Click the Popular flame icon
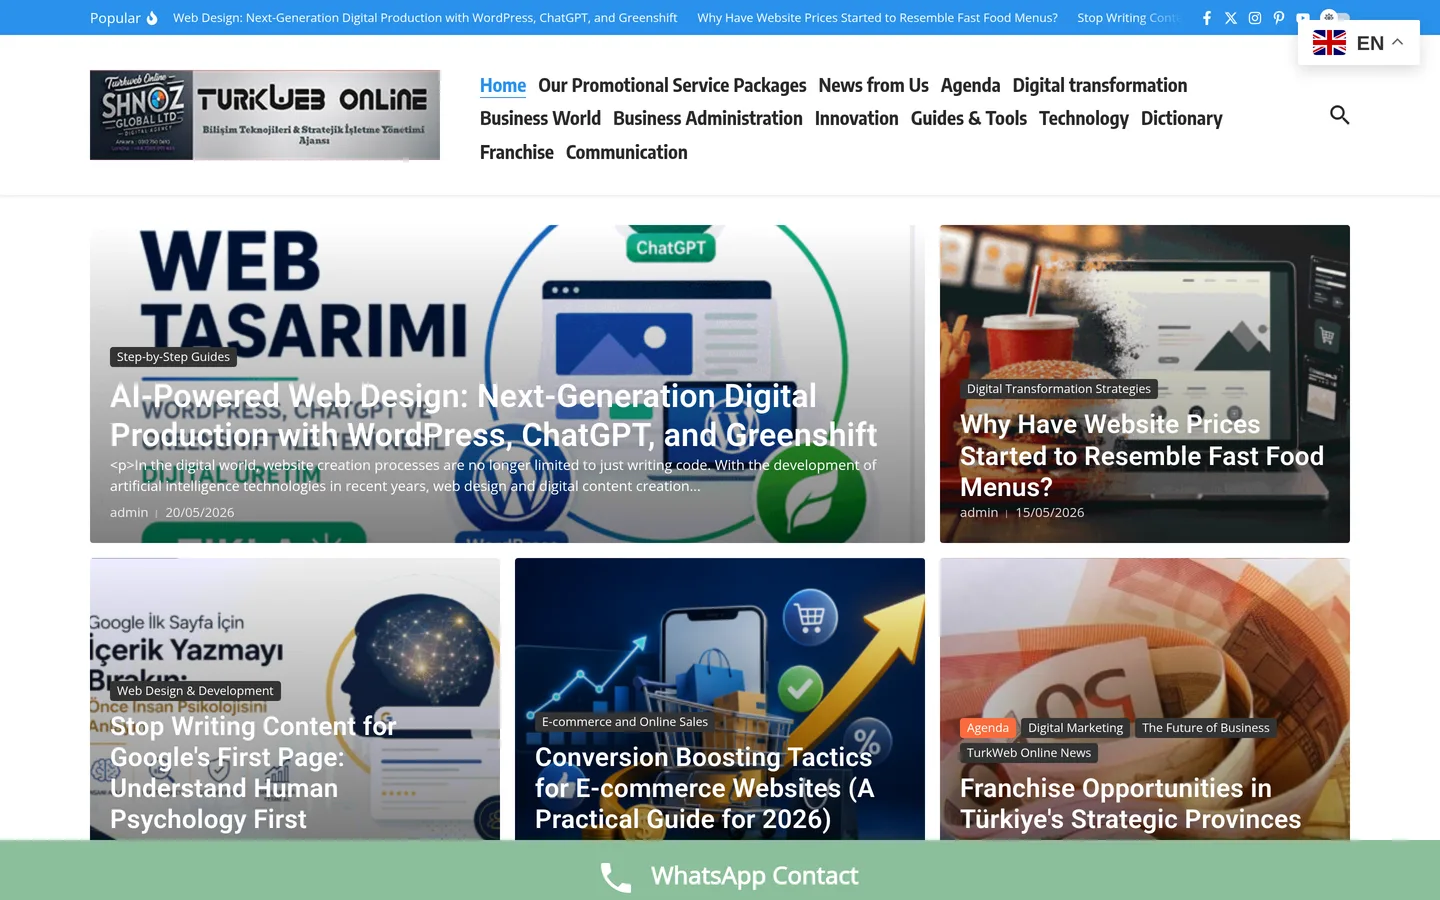The image size is (1440, 900). point(152,18)
